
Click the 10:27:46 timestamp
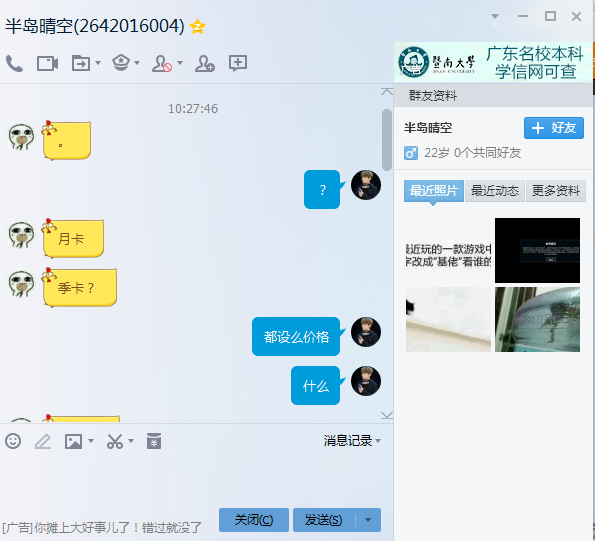[x=193, y=109]
